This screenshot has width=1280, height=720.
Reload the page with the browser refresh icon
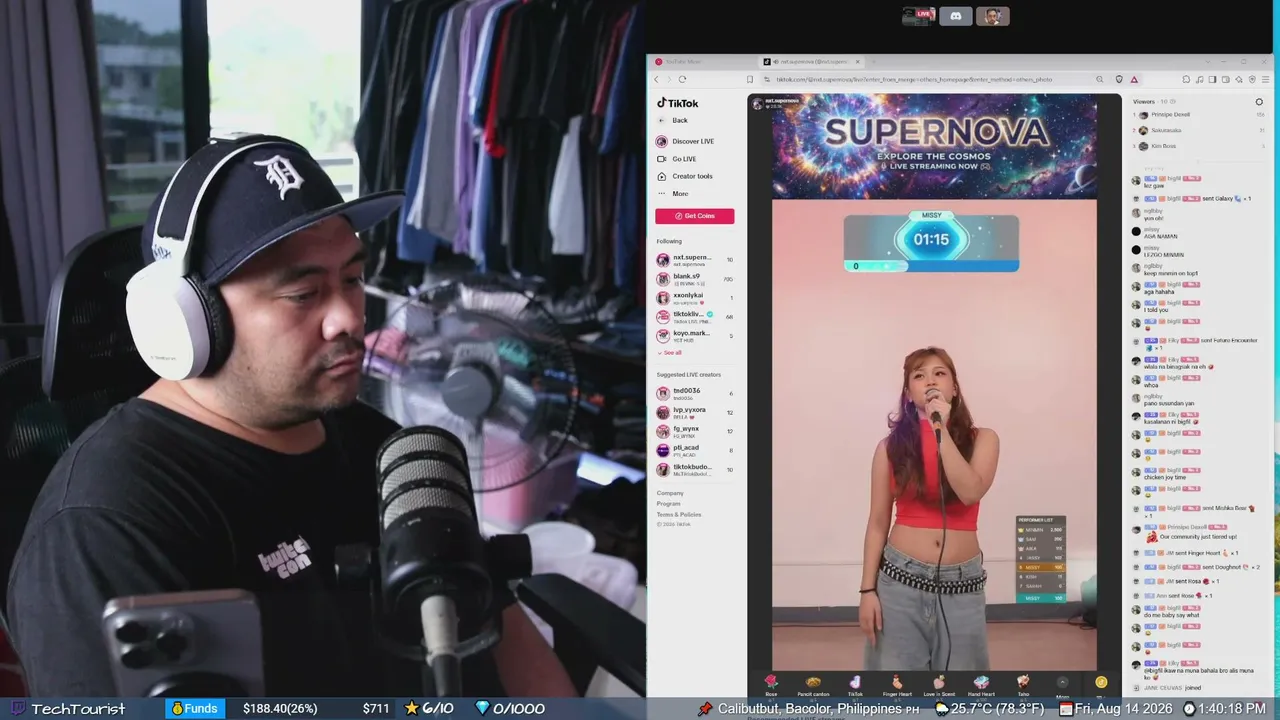pyautogui.click(x=682, y=79)
